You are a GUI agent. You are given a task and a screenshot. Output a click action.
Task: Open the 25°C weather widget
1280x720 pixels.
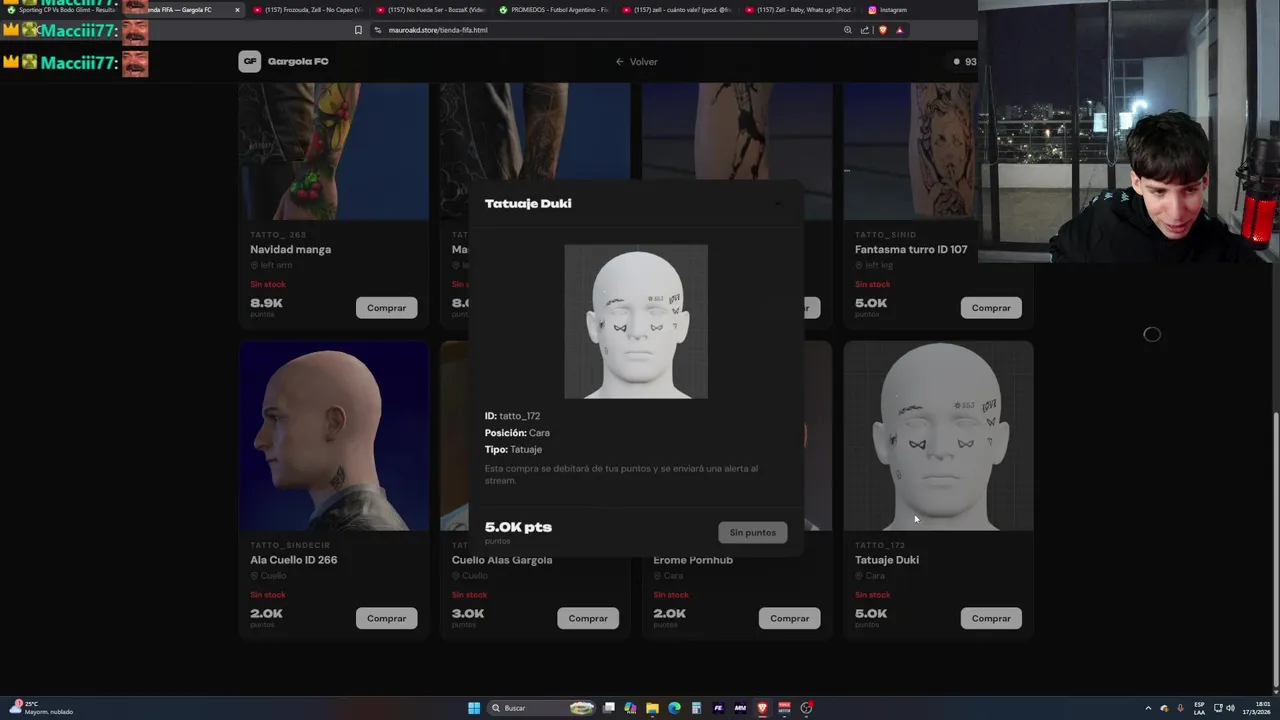(x=40, y=708)
